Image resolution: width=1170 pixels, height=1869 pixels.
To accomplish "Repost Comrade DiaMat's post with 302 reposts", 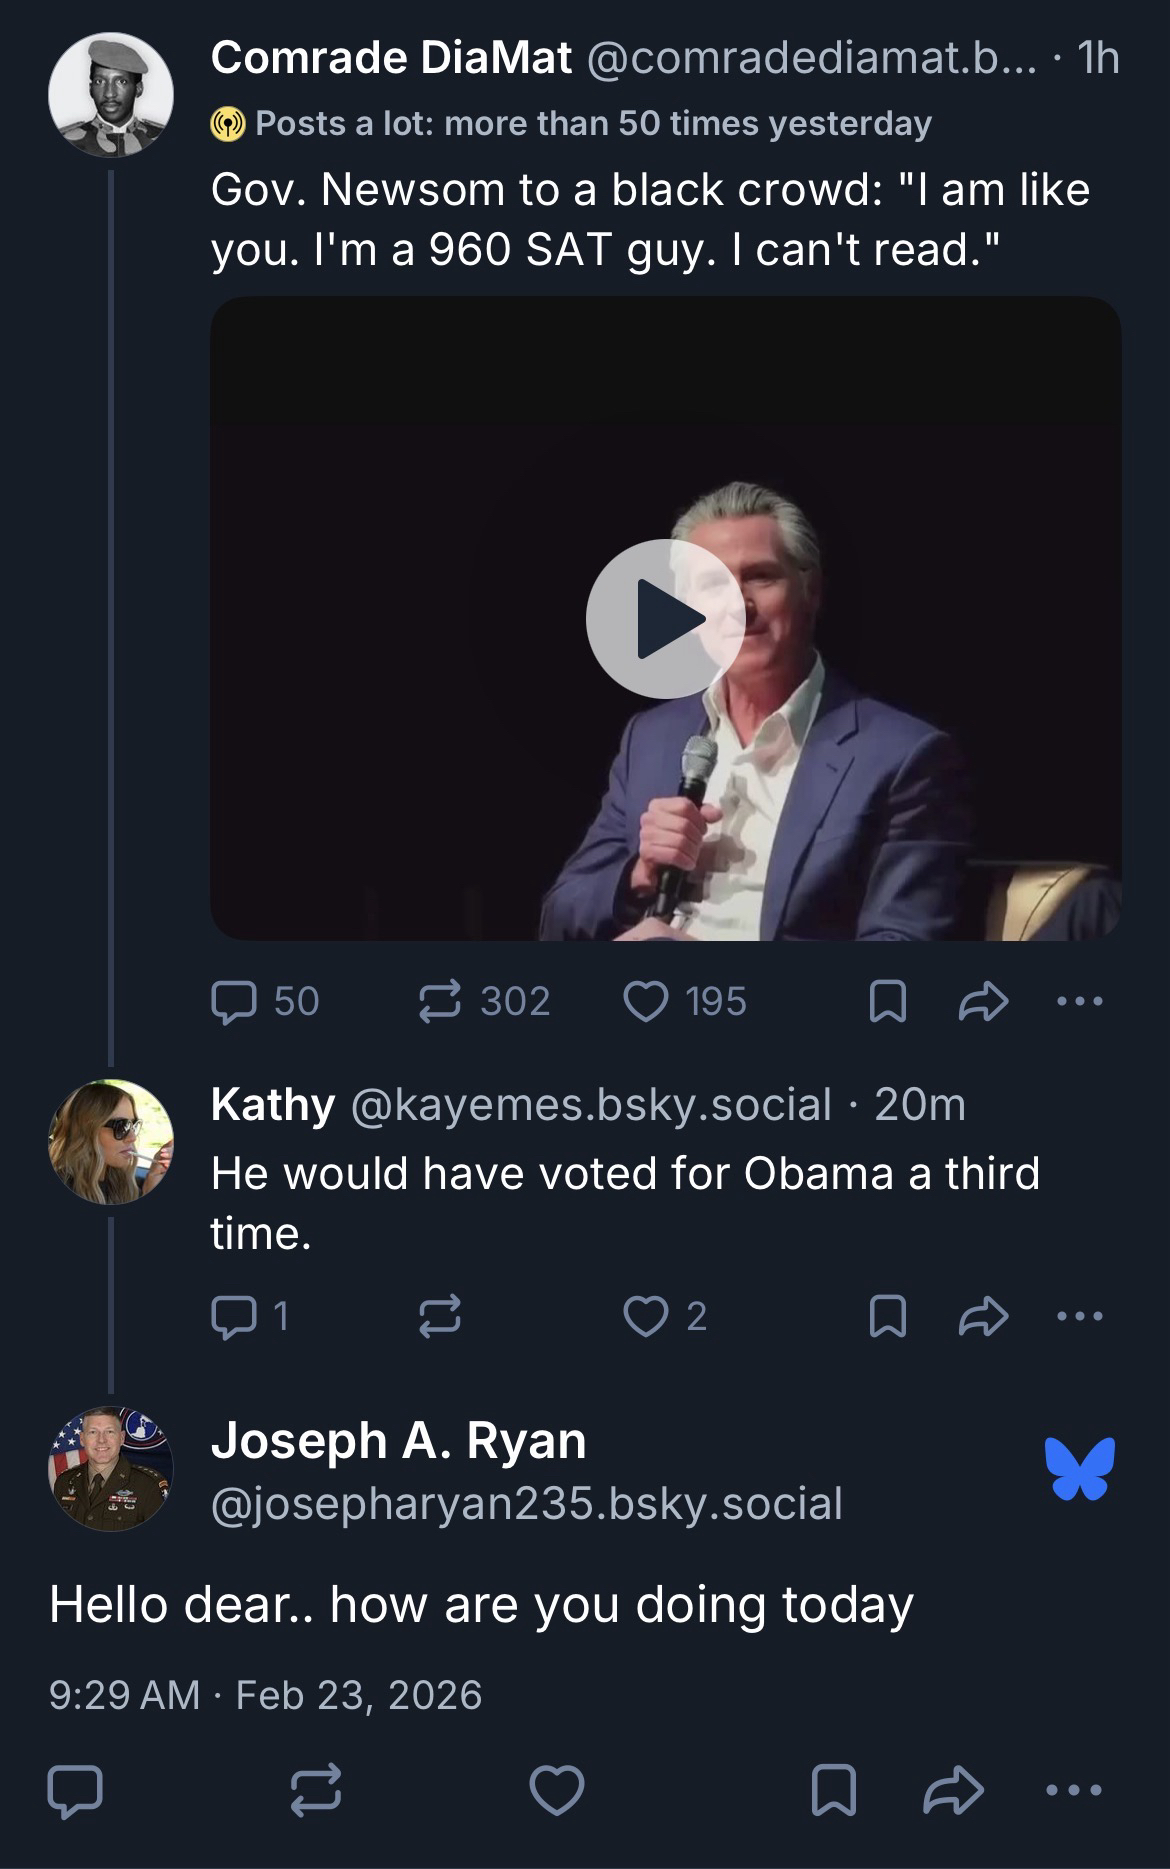I will 440,1001.
